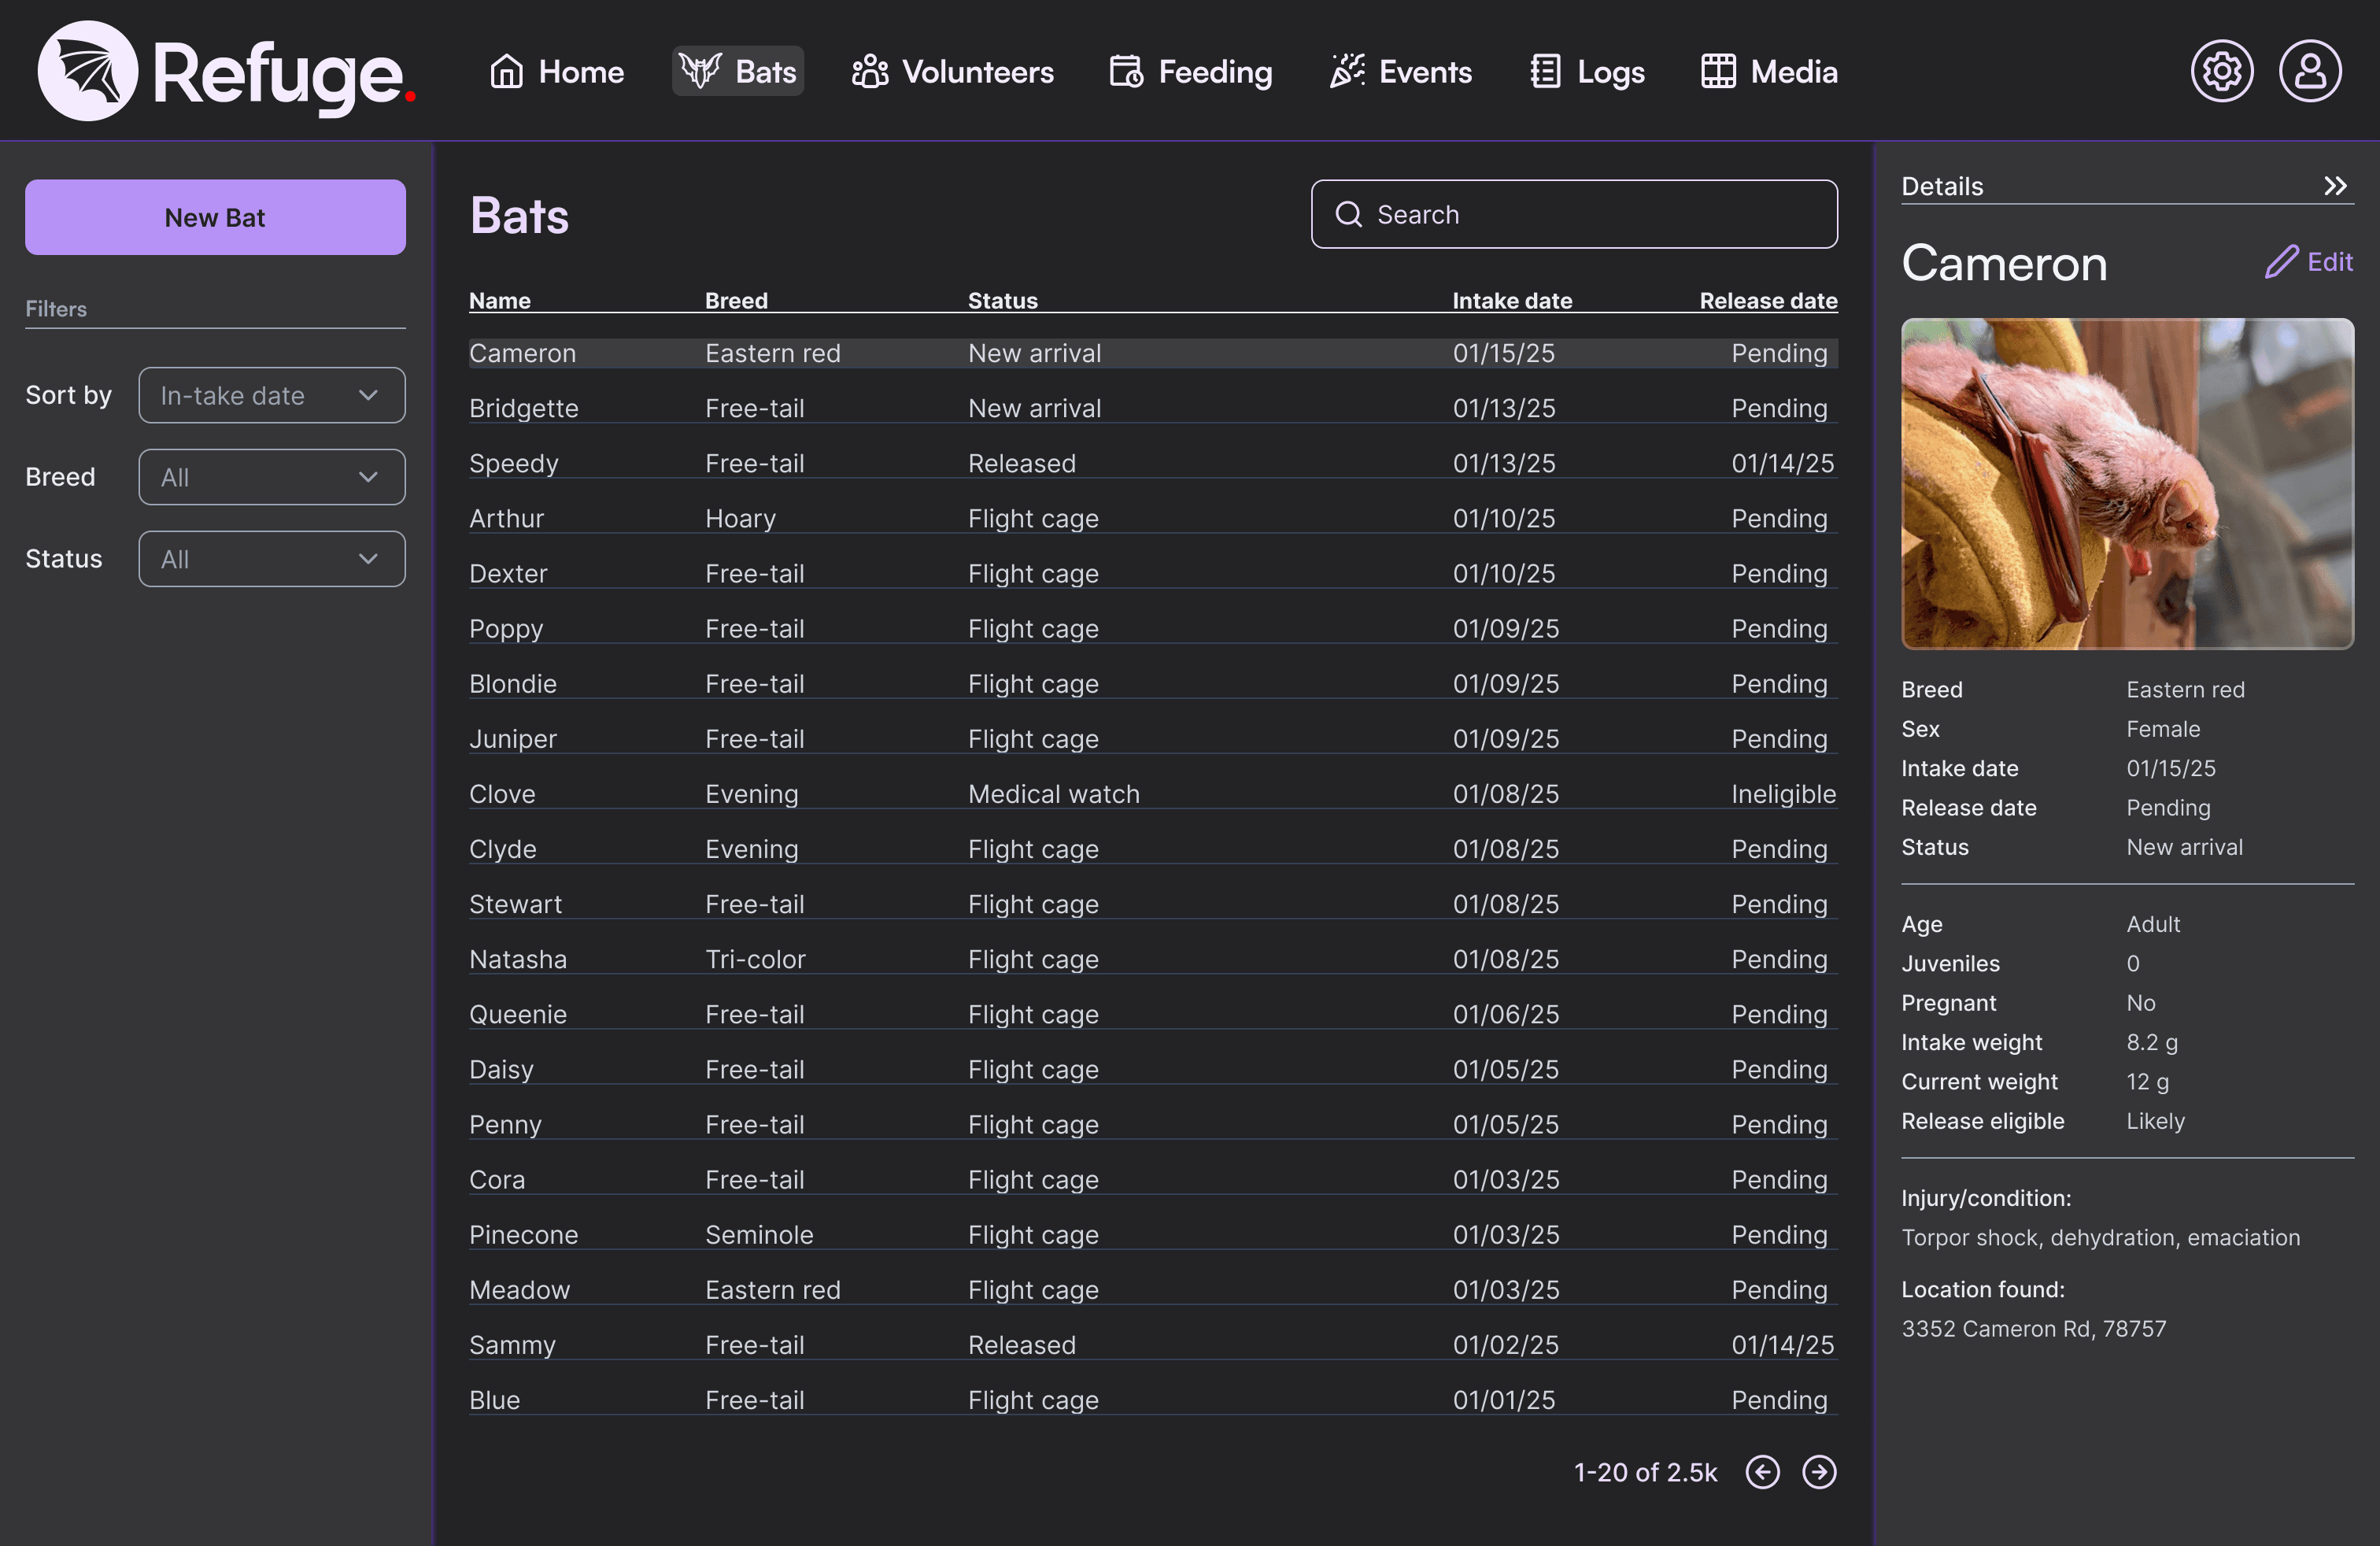Go to previous page of bats
Viewport: 2380px width, 1546px height.
1762,1472
